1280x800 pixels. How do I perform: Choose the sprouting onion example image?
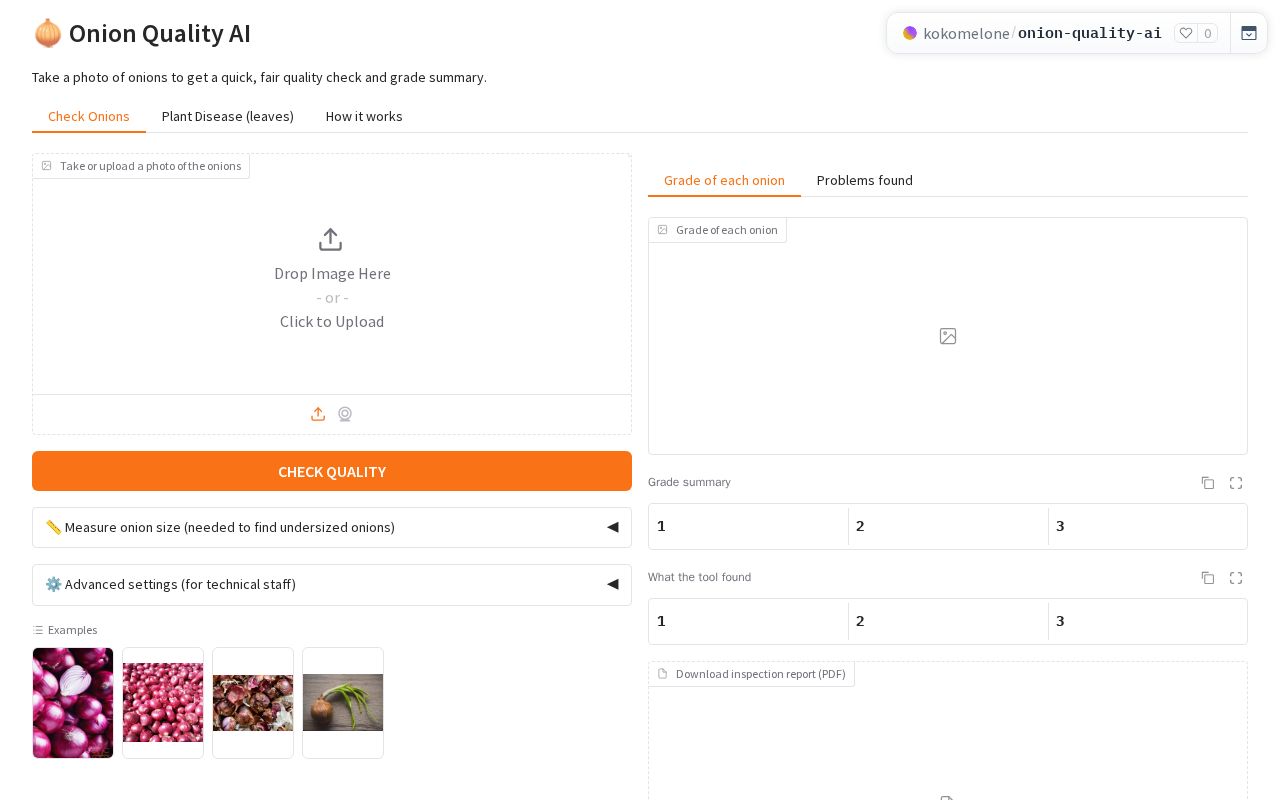pyautogui.click(x=343, y=703)
